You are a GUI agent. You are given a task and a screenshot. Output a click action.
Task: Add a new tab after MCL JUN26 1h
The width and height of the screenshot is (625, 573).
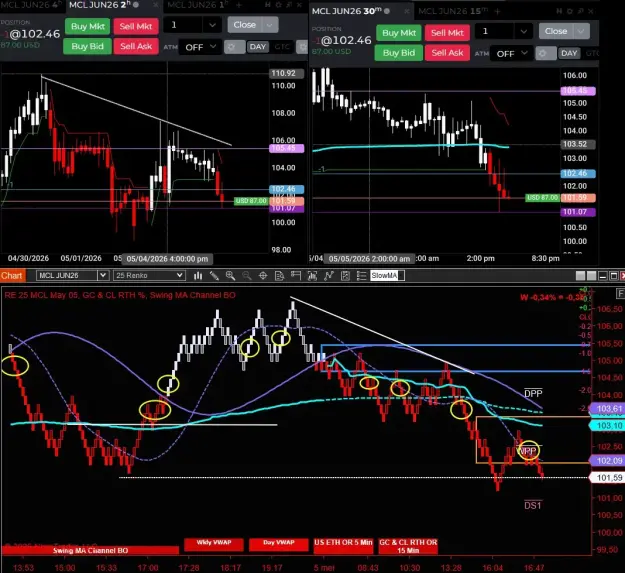coord(239,5)
